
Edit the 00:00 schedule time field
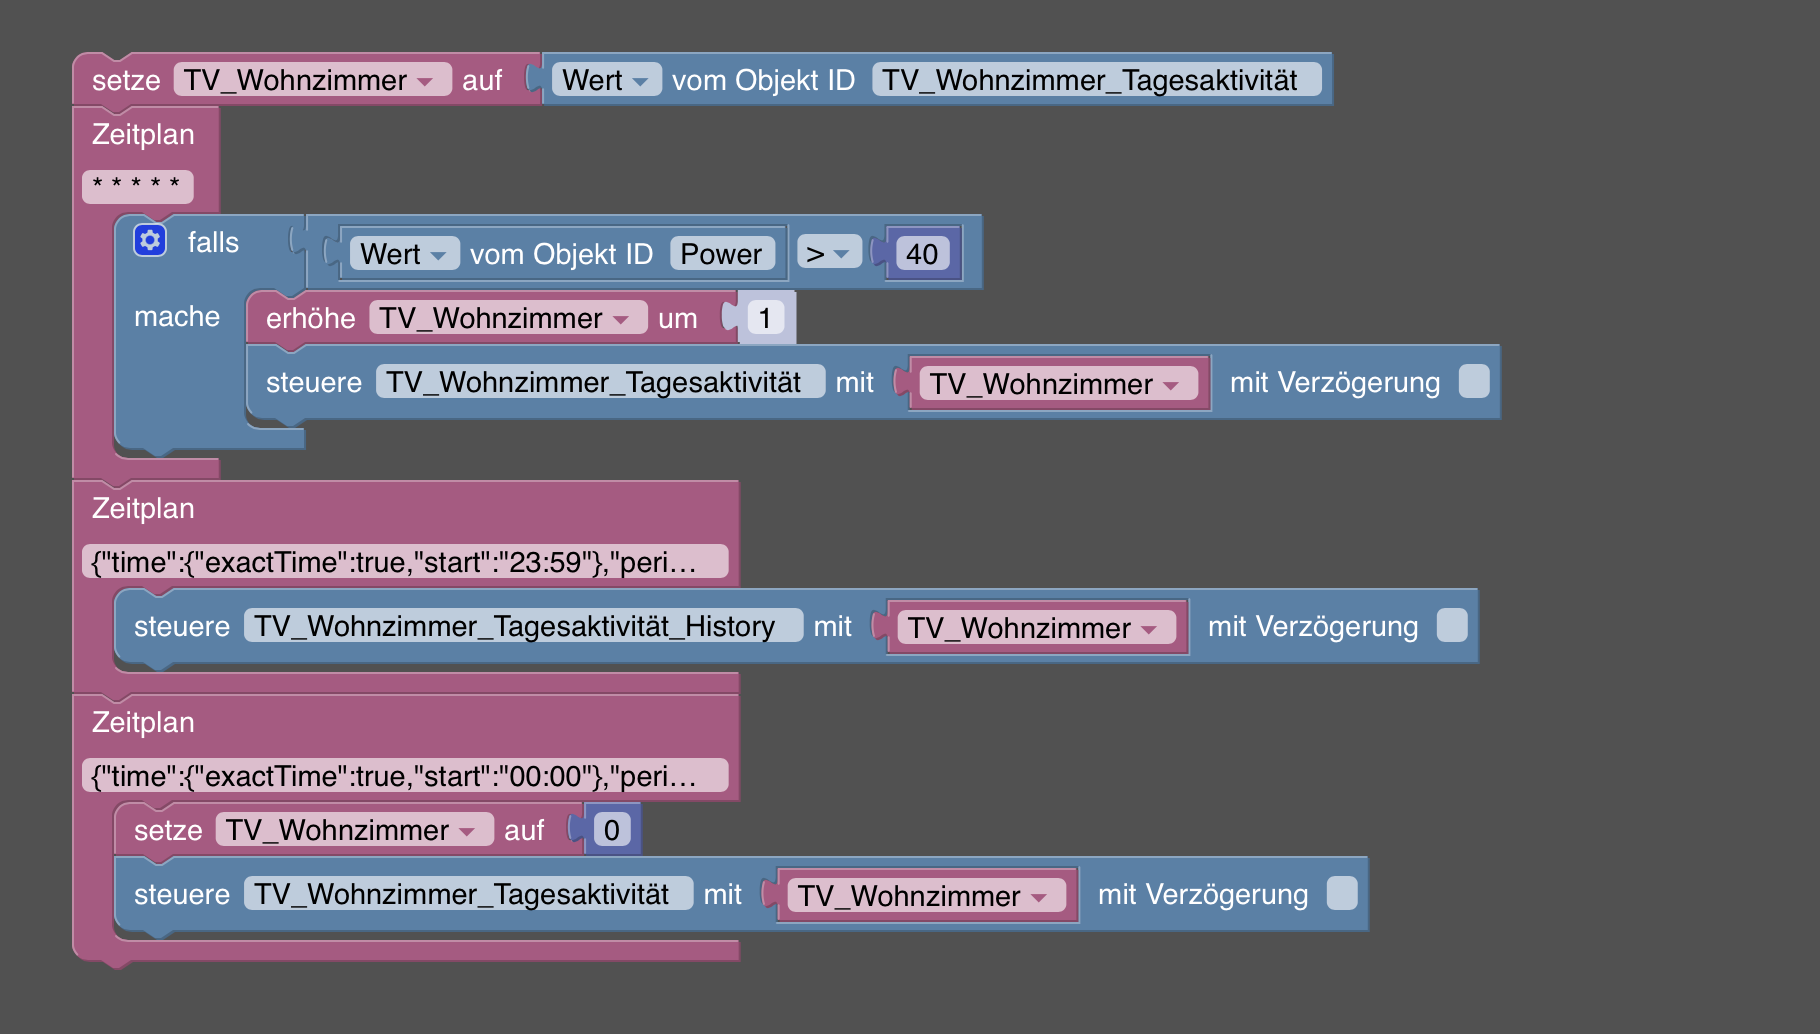[405, 776]
